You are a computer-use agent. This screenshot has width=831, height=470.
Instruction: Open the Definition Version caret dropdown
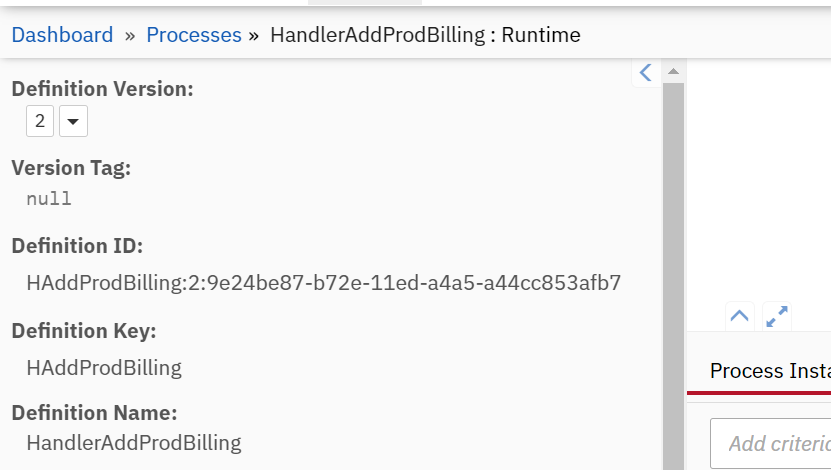click(73, 122)
